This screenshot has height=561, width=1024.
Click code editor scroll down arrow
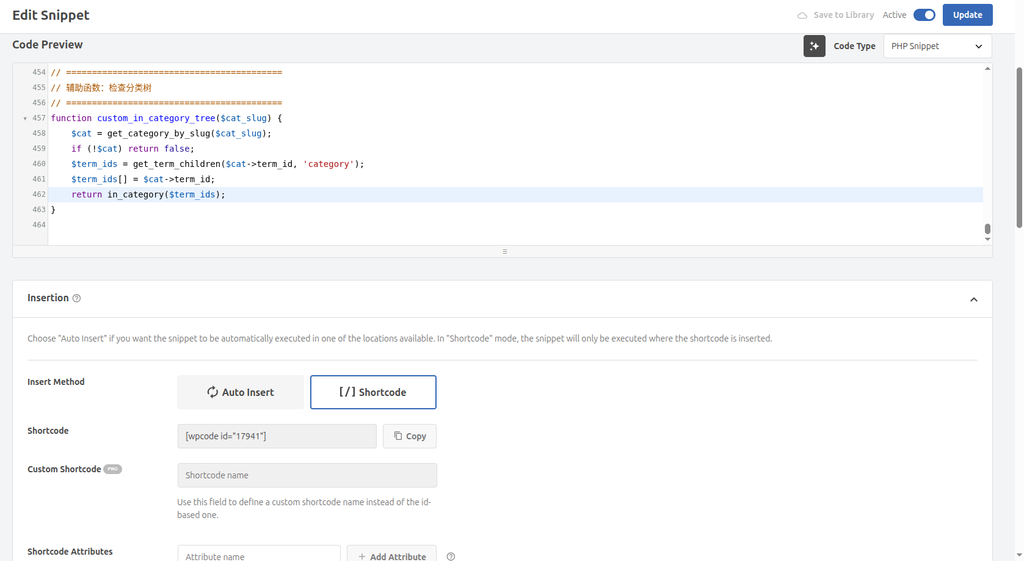click(987, 239)
